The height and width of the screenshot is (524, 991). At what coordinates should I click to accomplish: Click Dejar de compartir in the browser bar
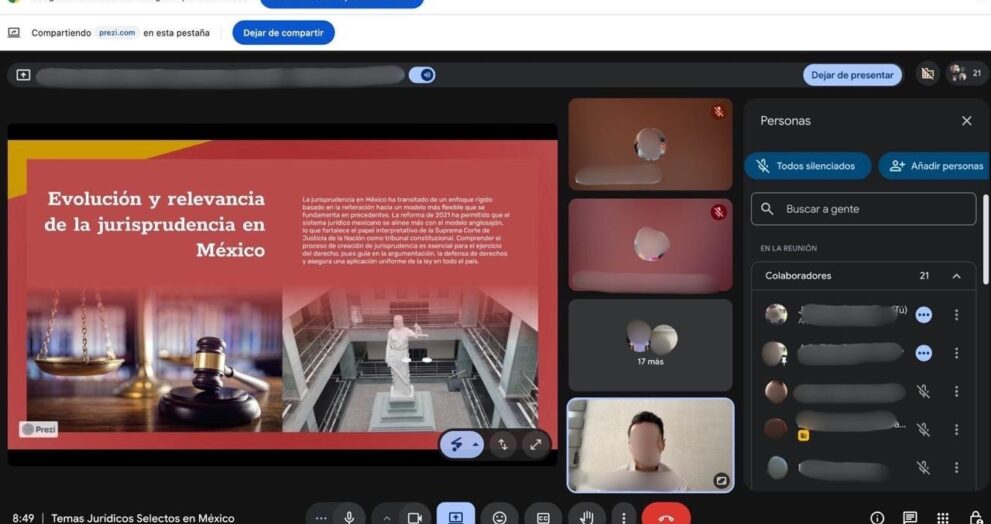point(283,33)
